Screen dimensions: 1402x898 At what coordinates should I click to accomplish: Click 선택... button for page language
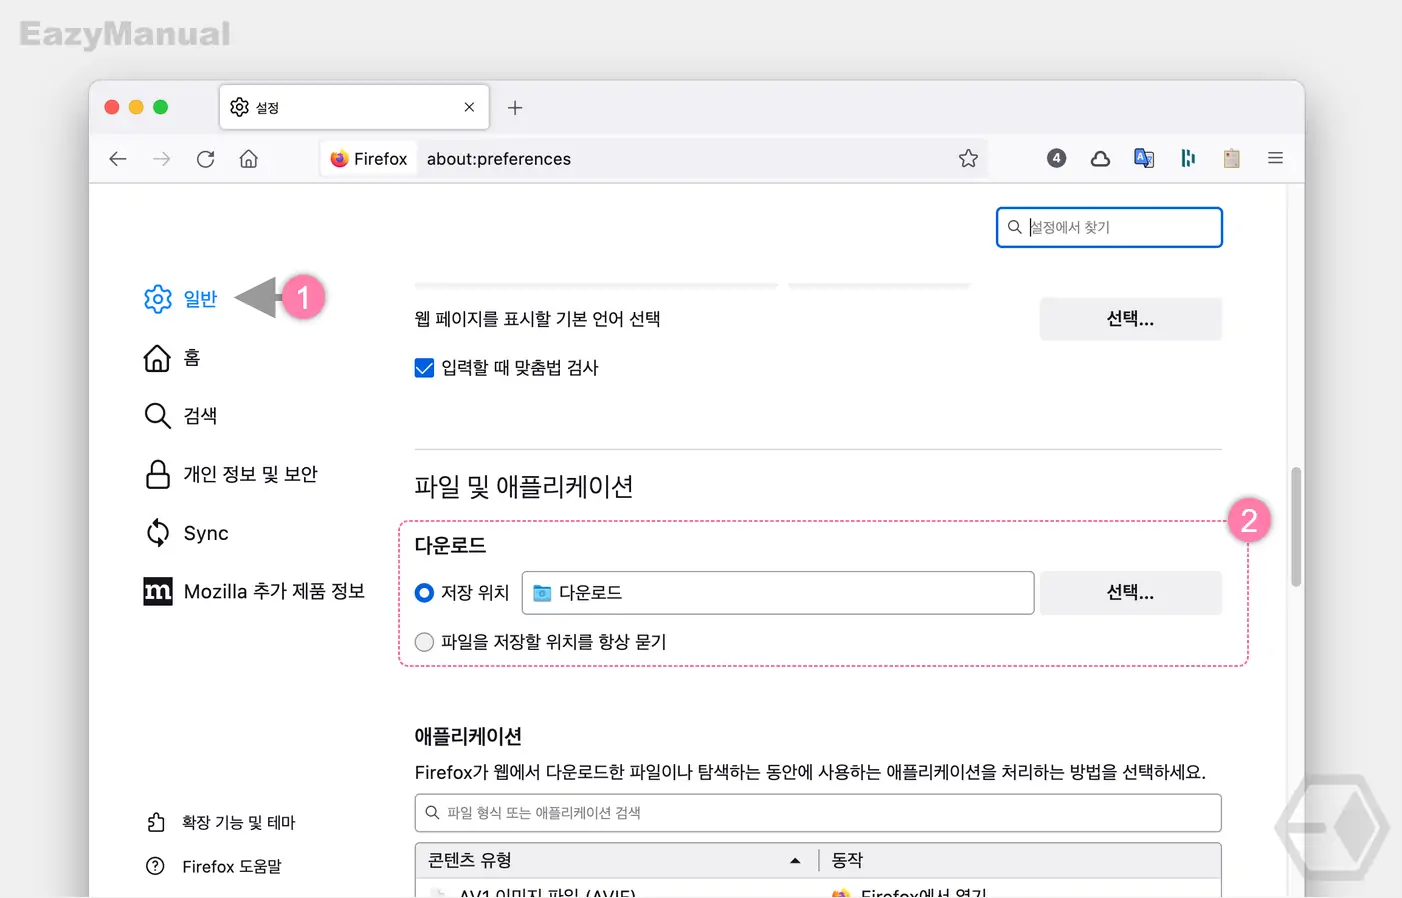click(x=1130, y=319)
